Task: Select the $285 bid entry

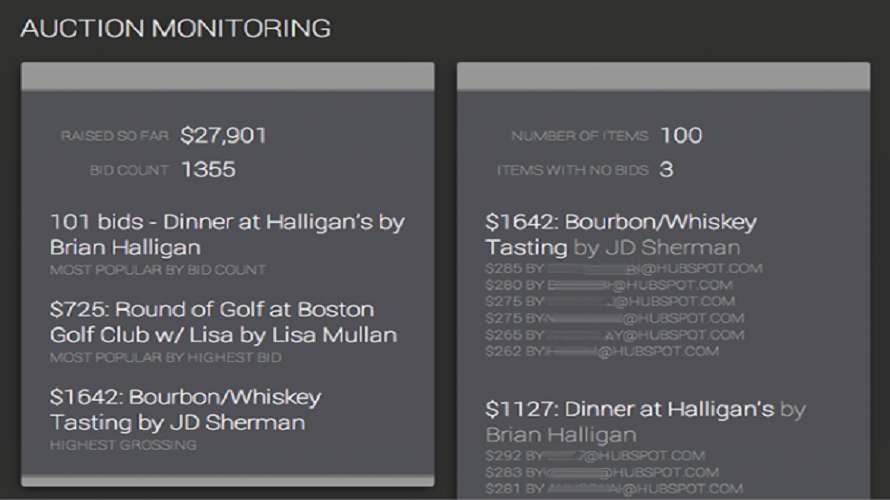Action: click(624, 268)
